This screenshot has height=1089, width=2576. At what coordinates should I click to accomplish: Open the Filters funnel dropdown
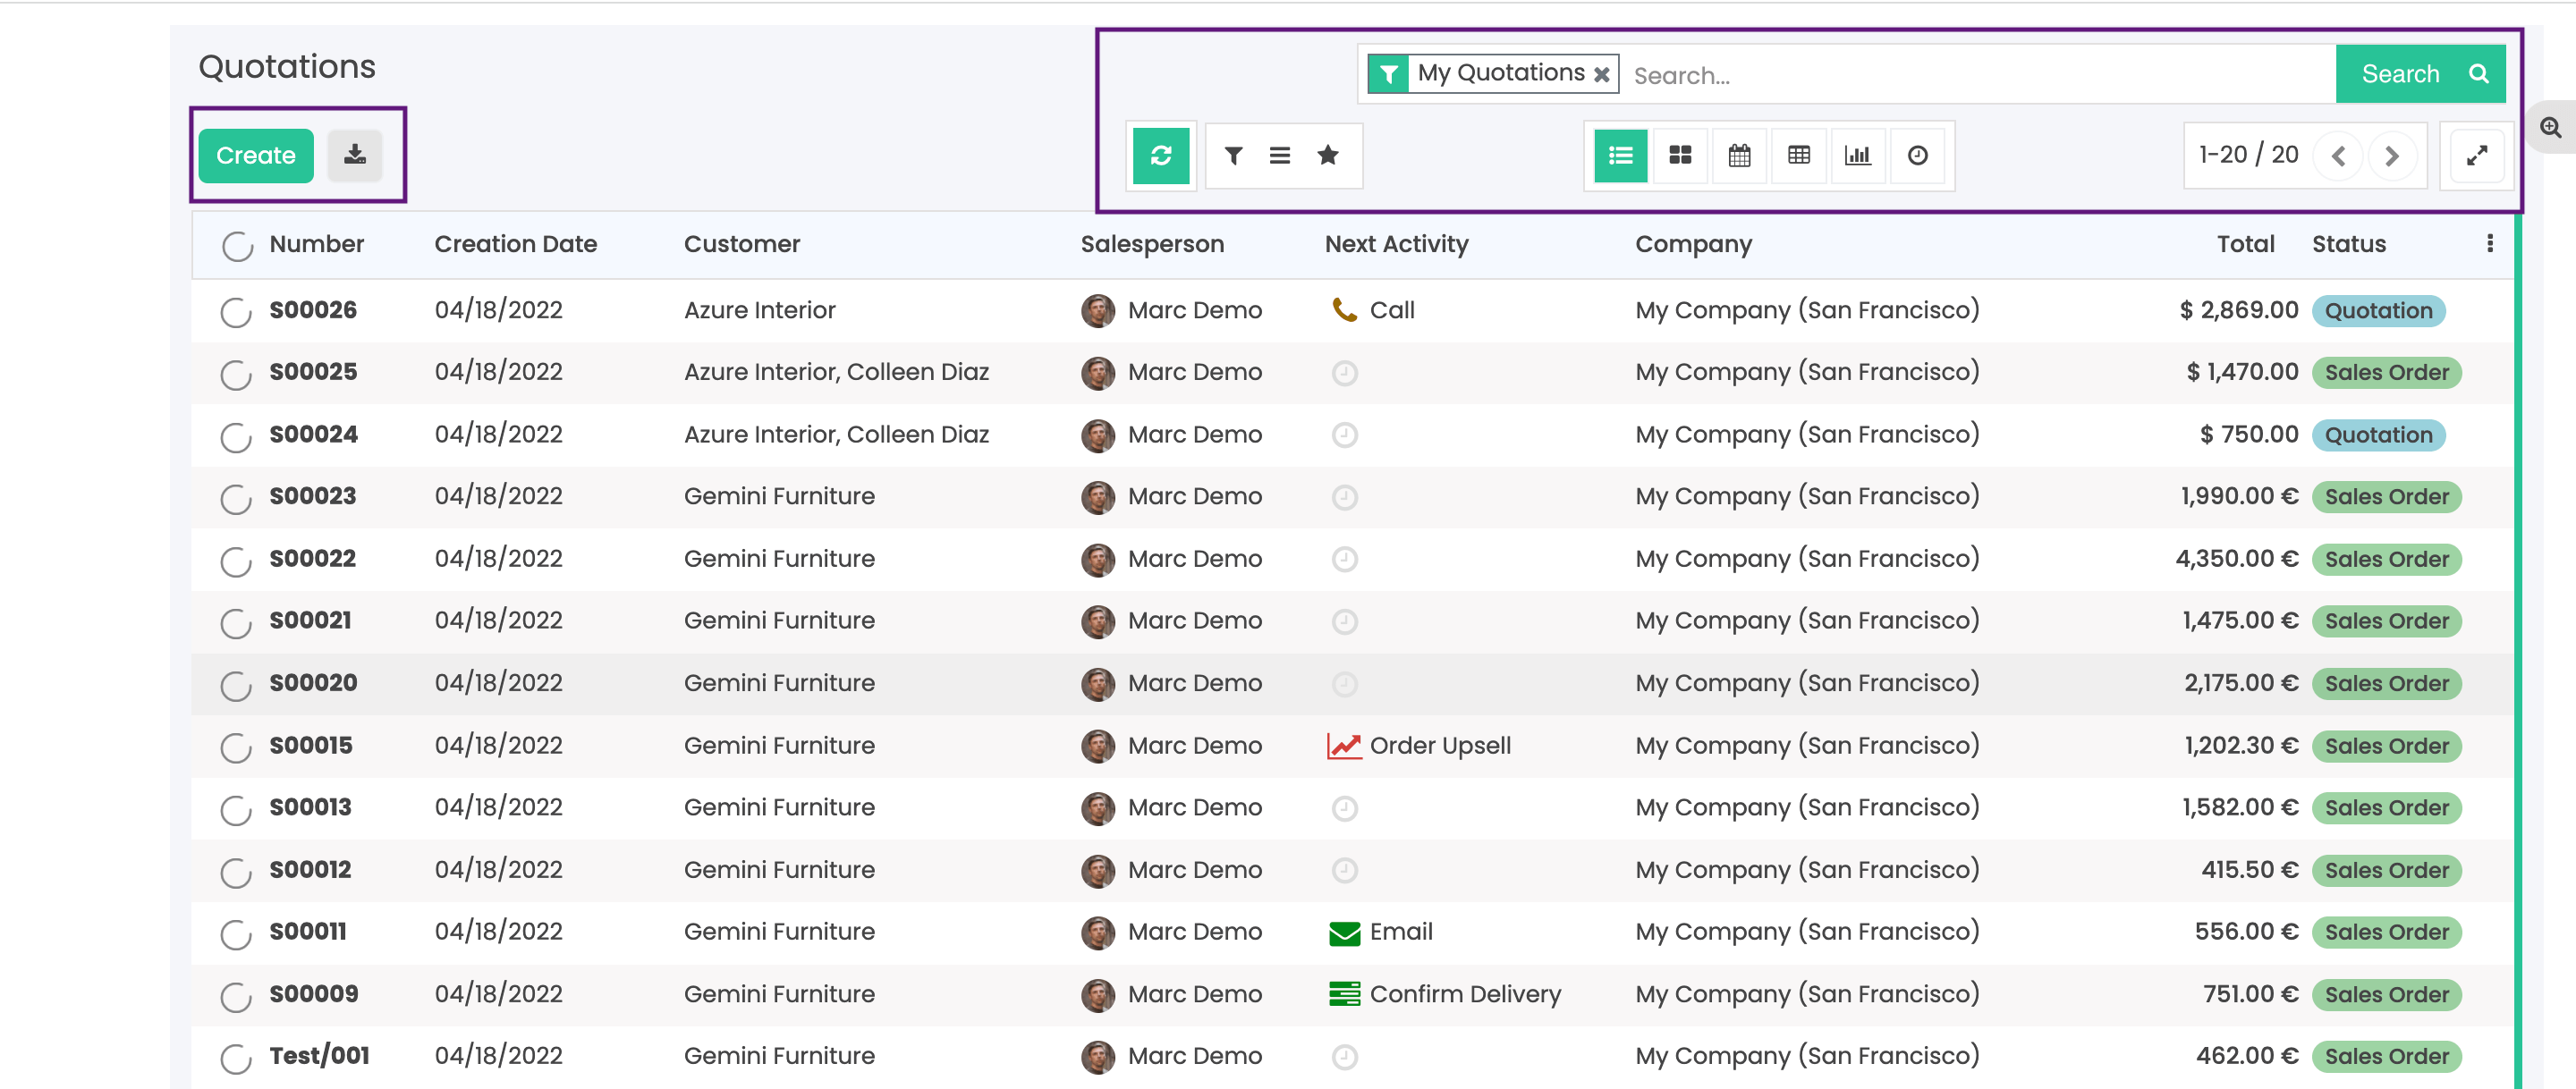coord(1233,155)
